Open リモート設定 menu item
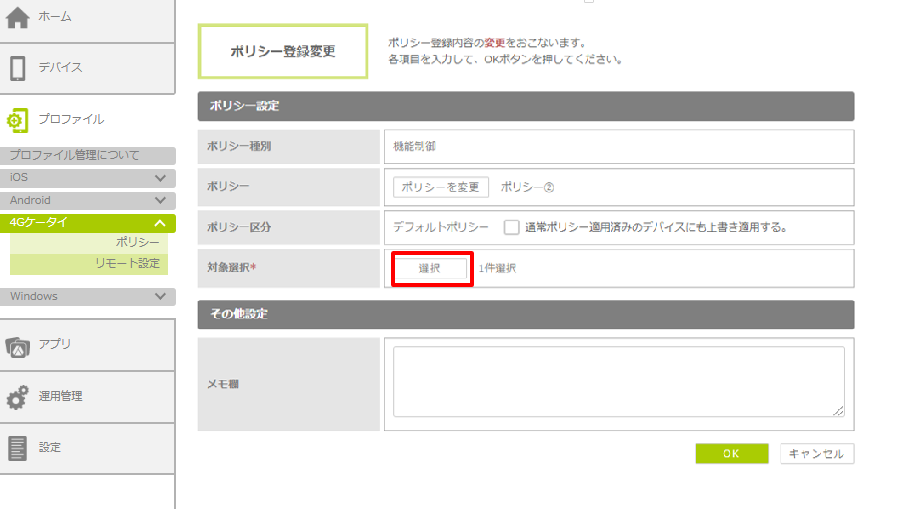The image size is (919, 509). pos(134,264)
